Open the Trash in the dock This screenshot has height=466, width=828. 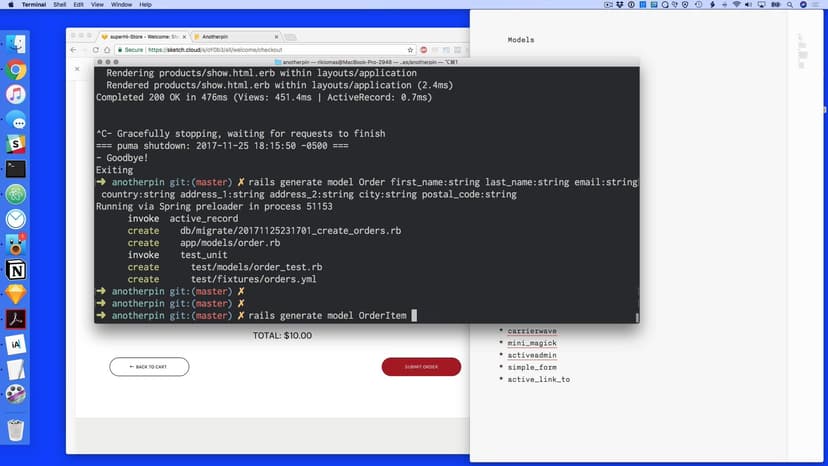click(x=16, y=430)
